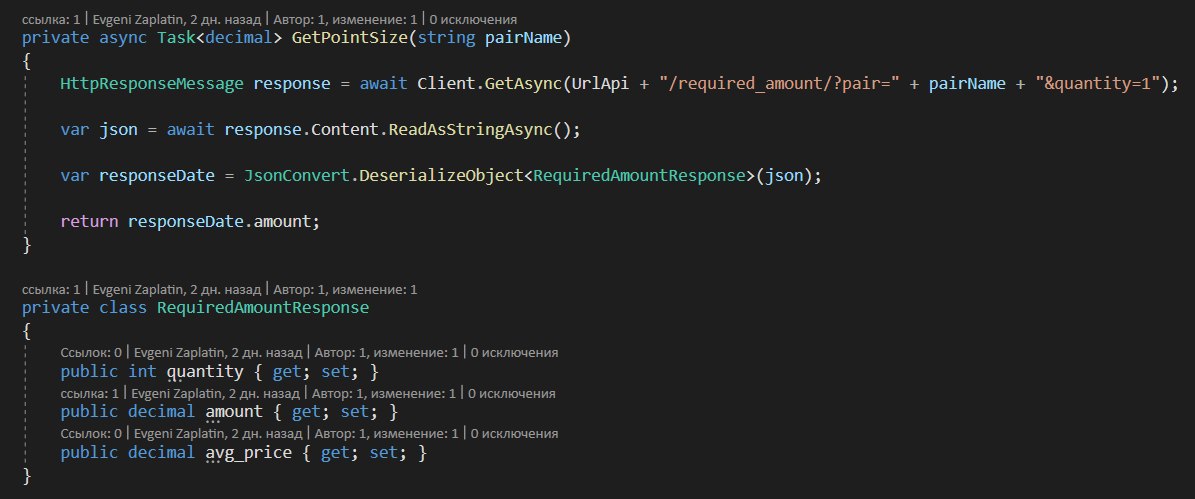Screen dimensions: 1195x499
Task: Click the ReadAsStringAsync method call
Action: [x=470, y=130]
